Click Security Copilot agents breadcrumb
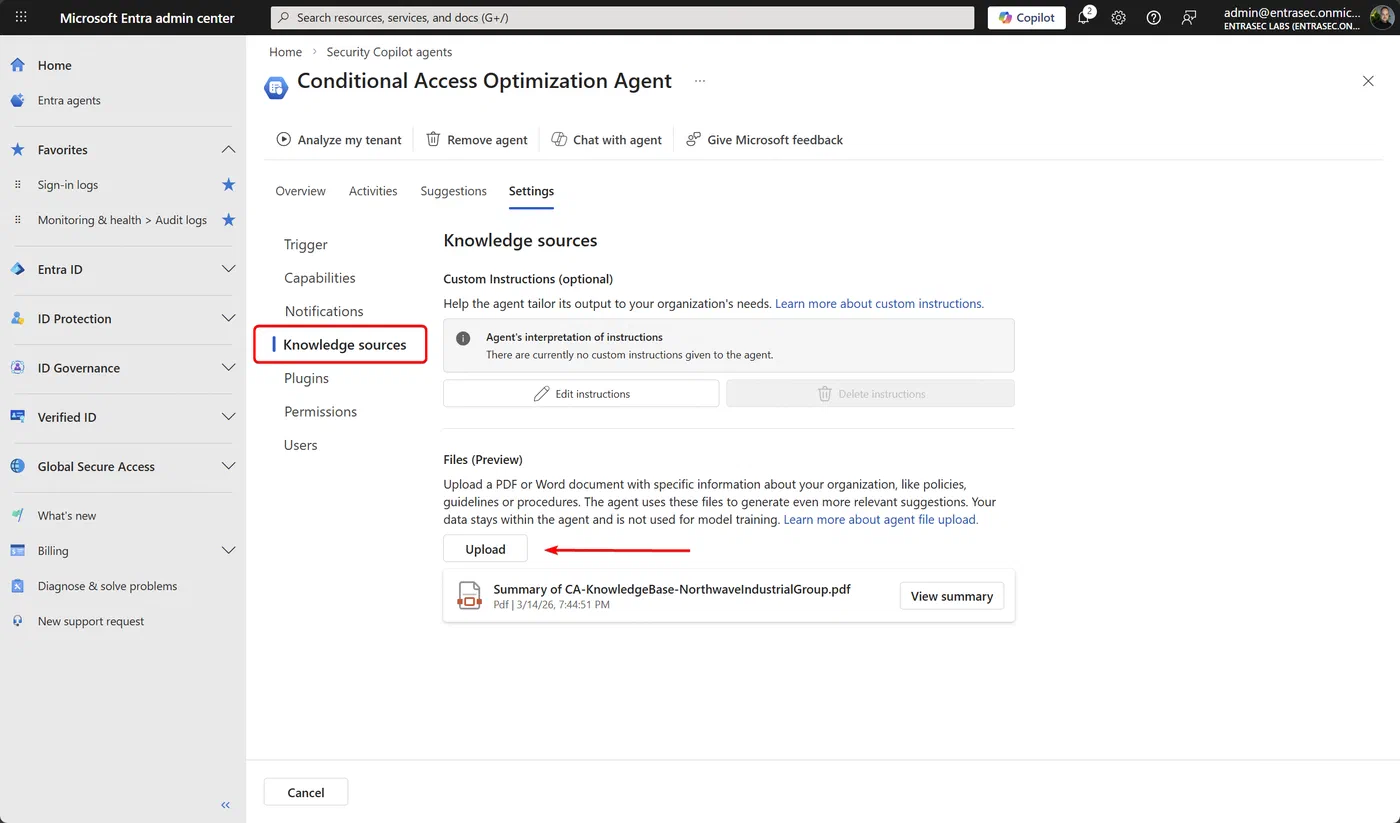This screenshot has height=823, width=1400. pos(389,52)
